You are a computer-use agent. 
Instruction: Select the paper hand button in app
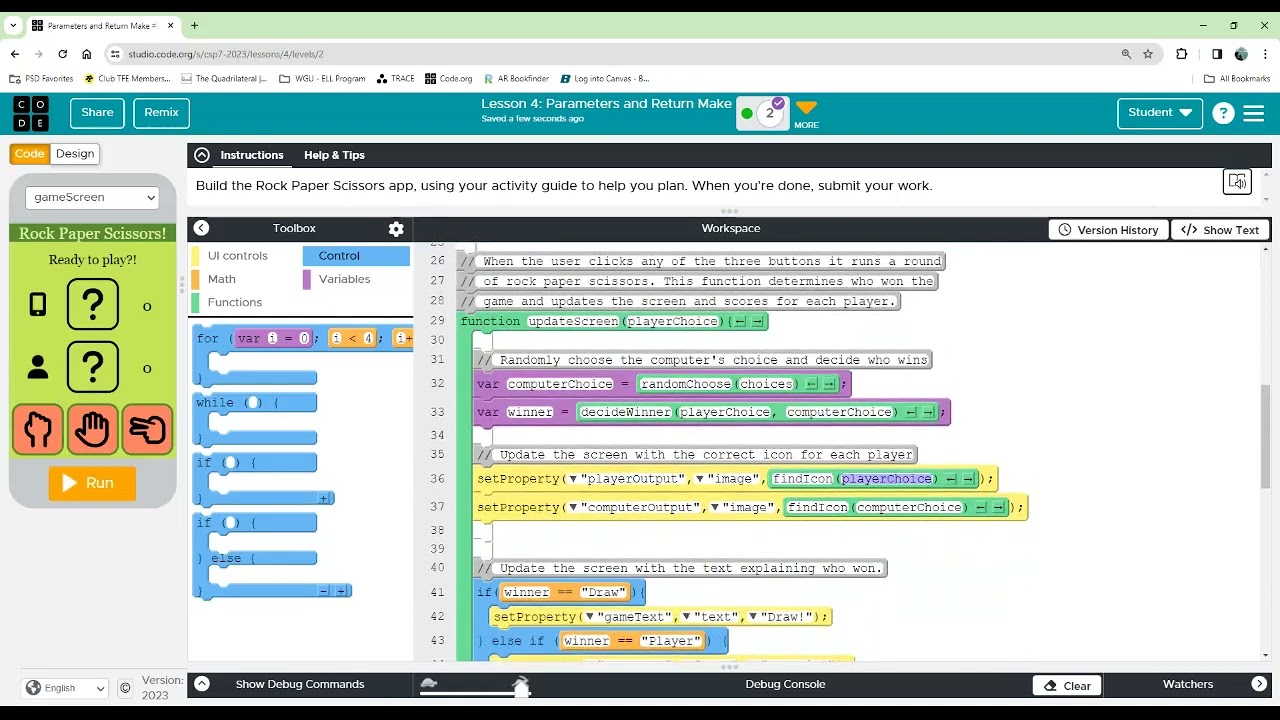[92, 430]
